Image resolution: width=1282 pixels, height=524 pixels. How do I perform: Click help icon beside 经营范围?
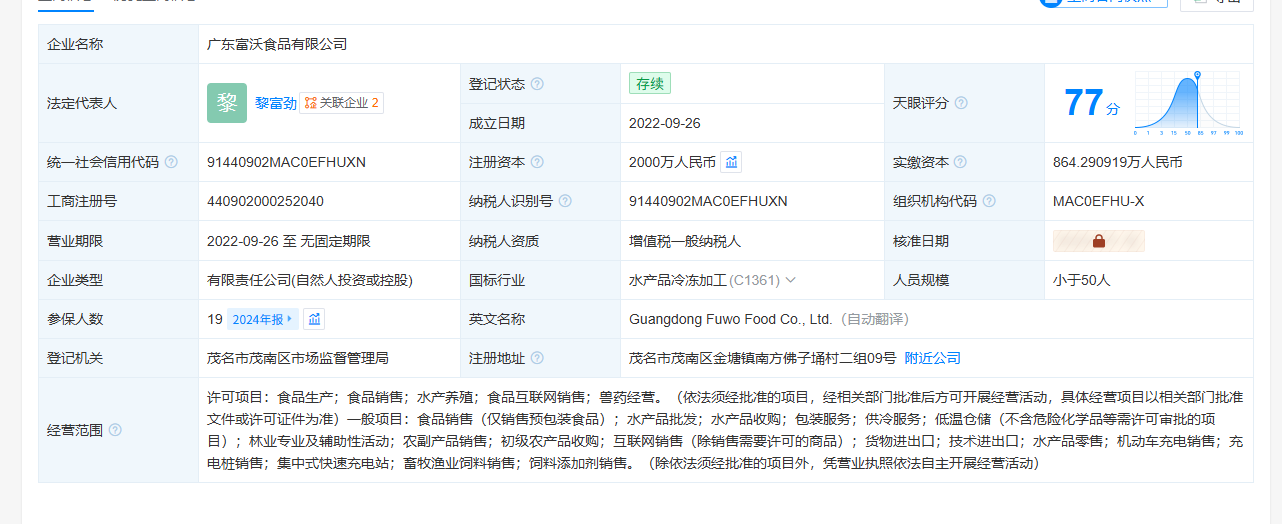point(115,430)
